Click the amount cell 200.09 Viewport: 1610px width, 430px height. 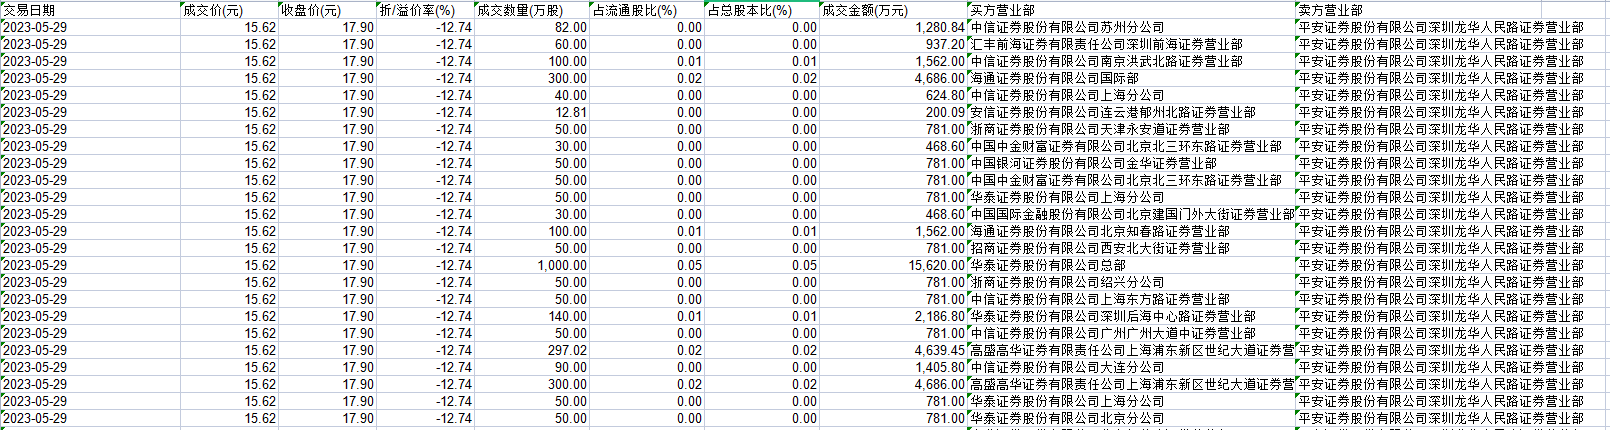click(x=893, y=113)
